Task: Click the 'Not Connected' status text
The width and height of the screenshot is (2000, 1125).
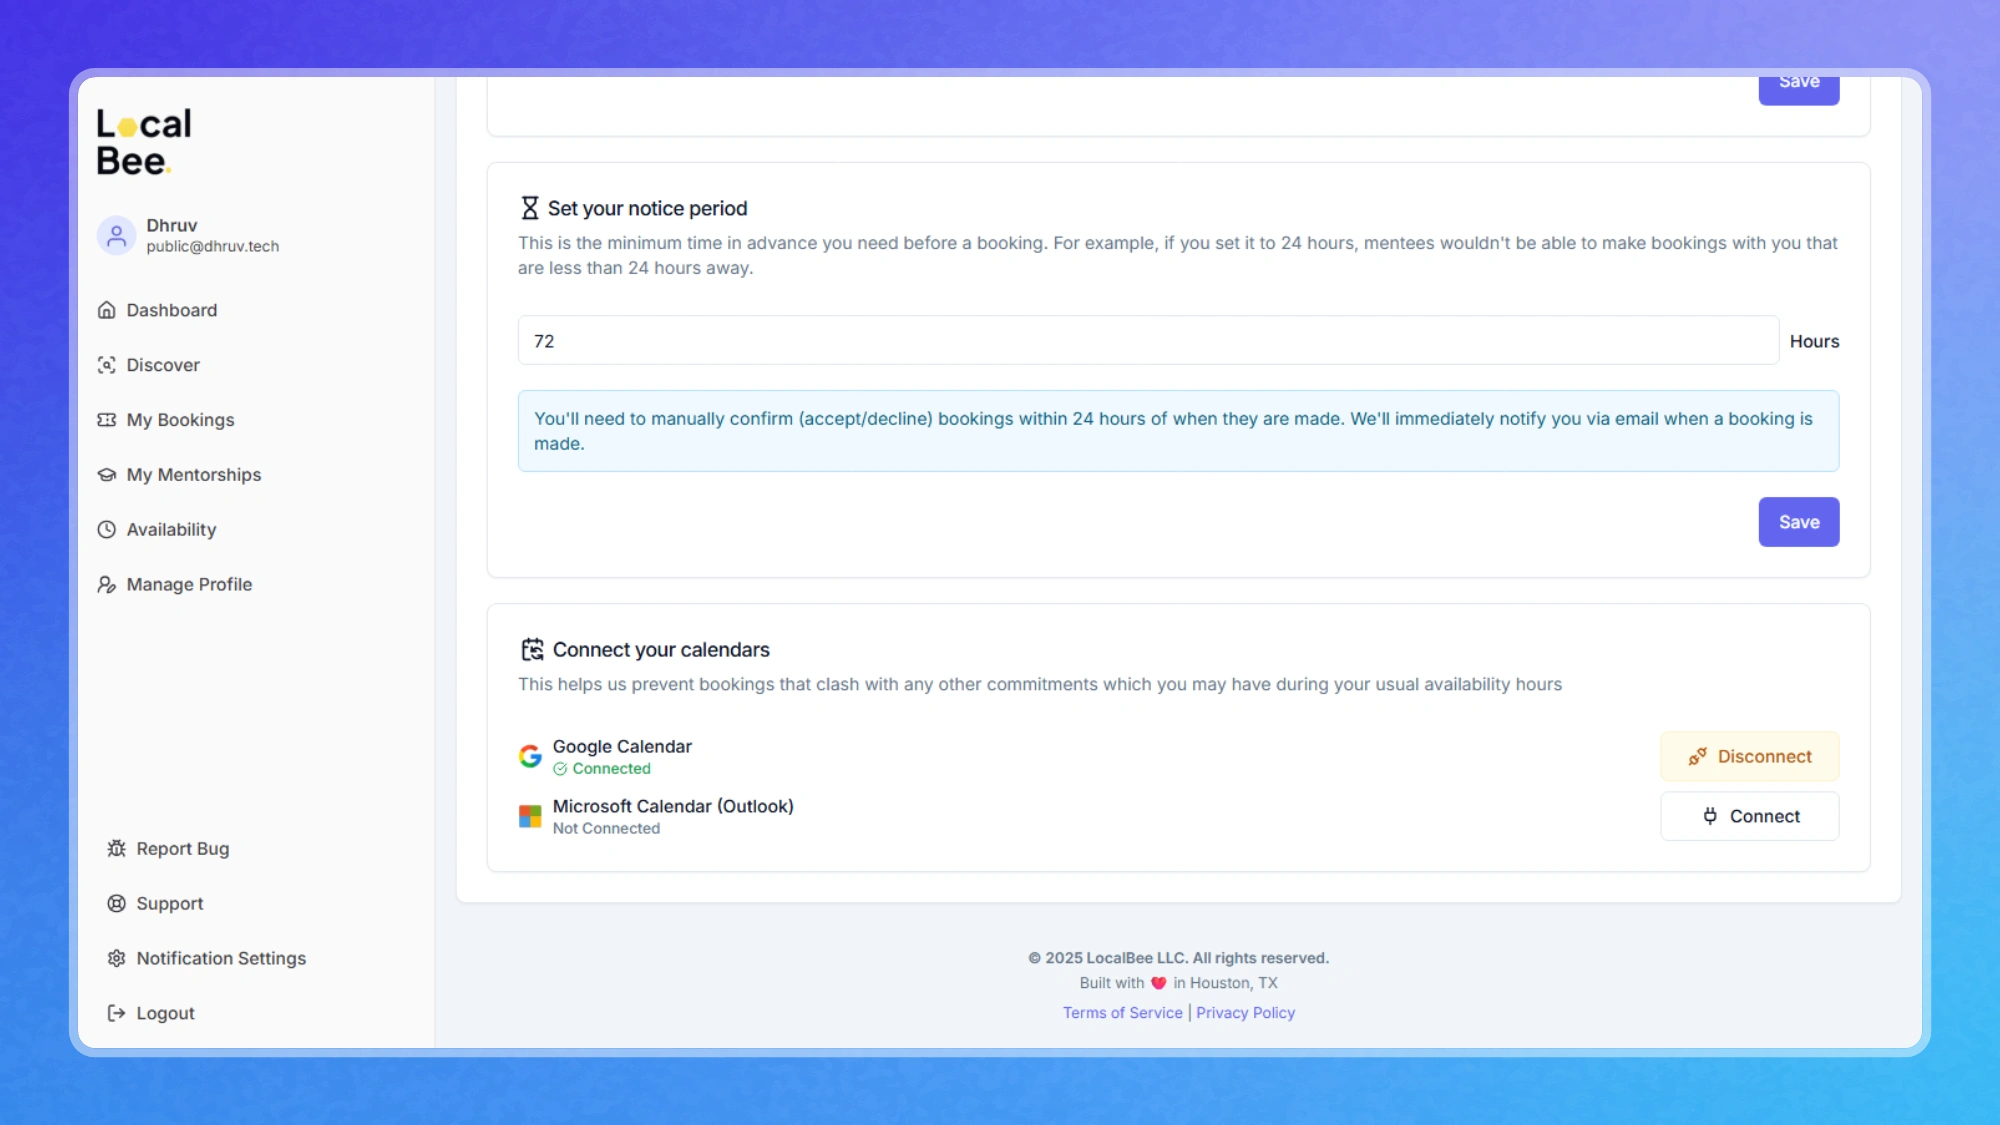Action: coord(606,829)
